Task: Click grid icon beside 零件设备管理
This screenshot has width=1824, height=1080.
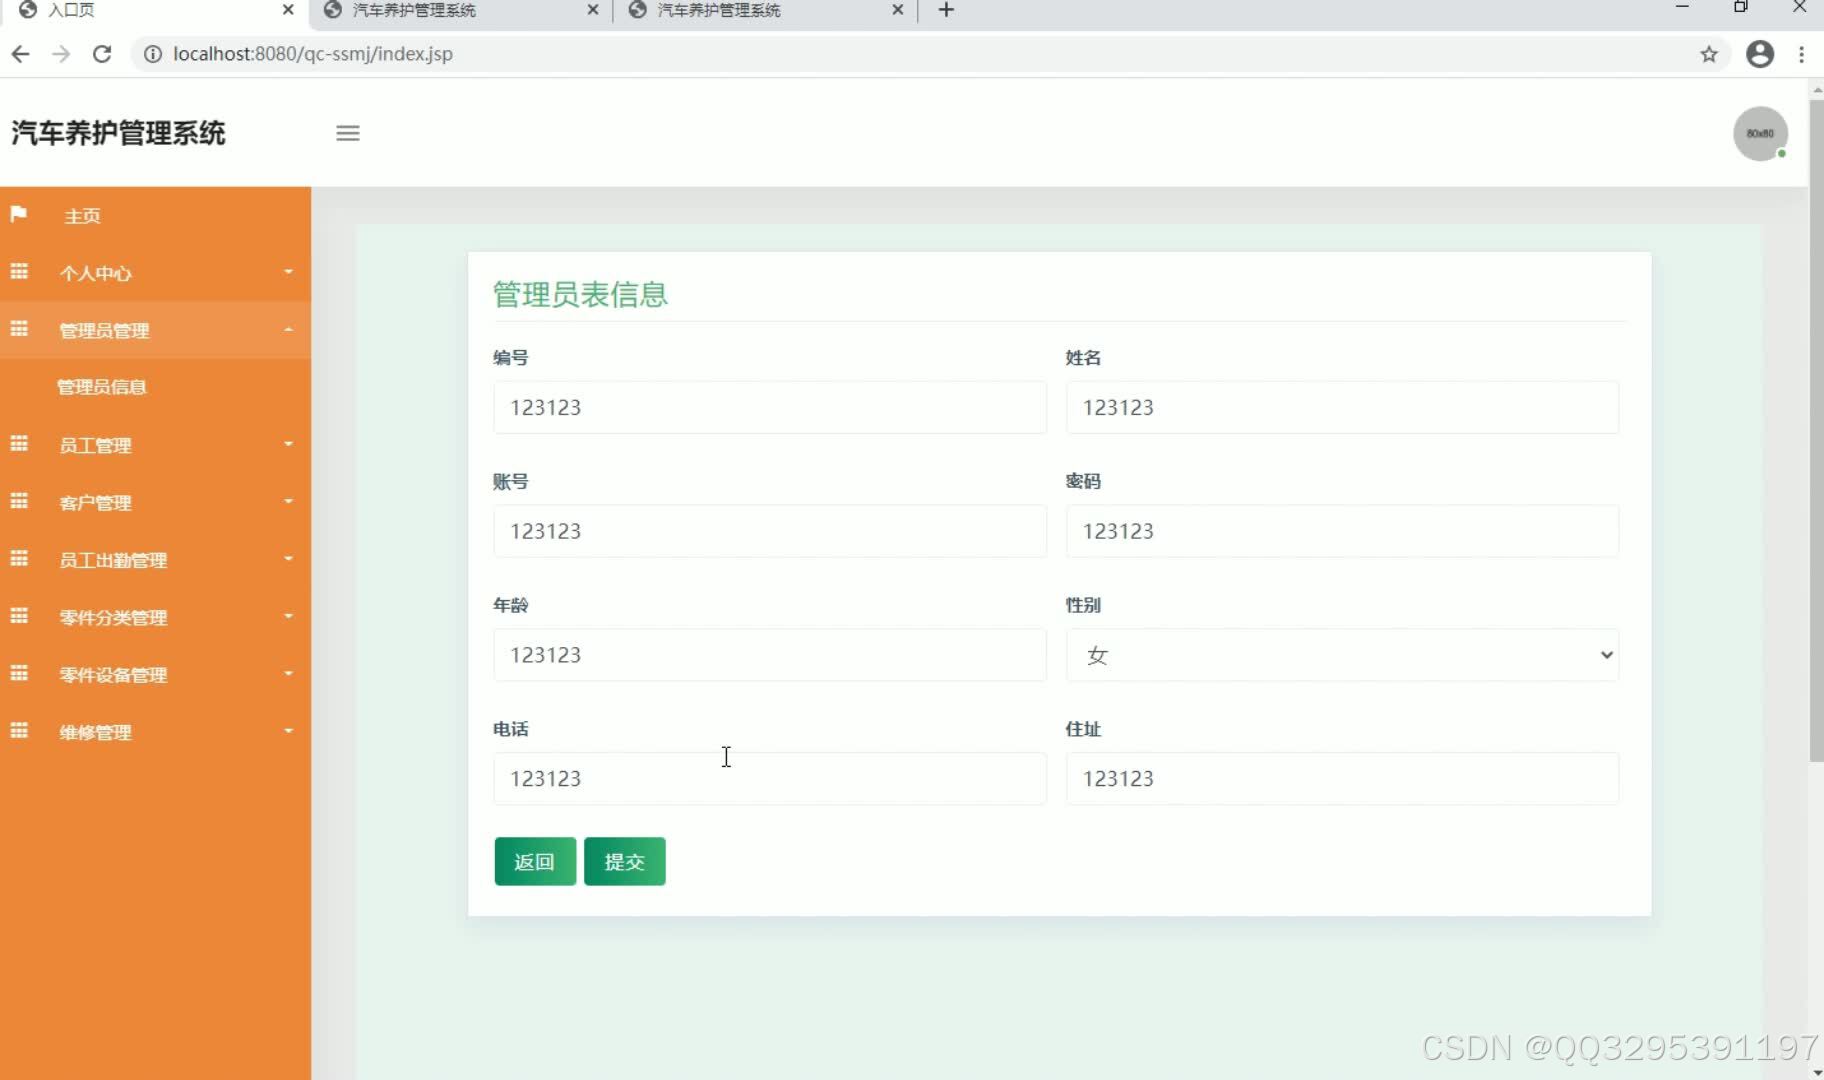Action: (19, 674)
